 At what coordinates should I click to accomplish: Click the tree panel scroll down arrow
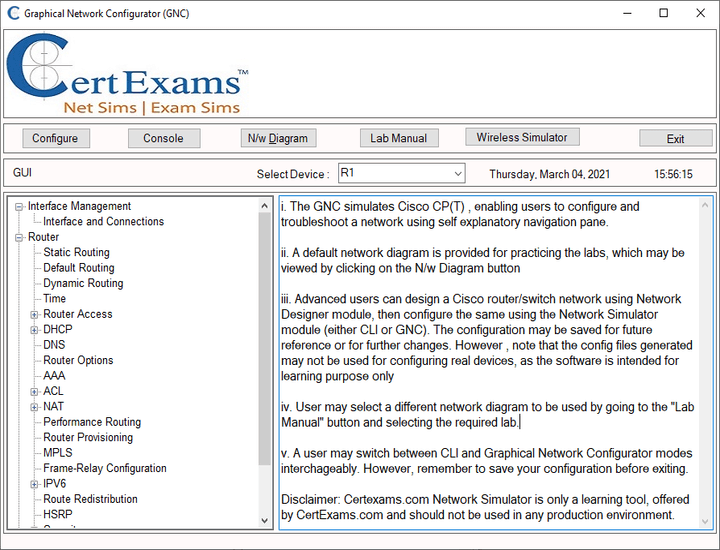[x=264, y=521]
